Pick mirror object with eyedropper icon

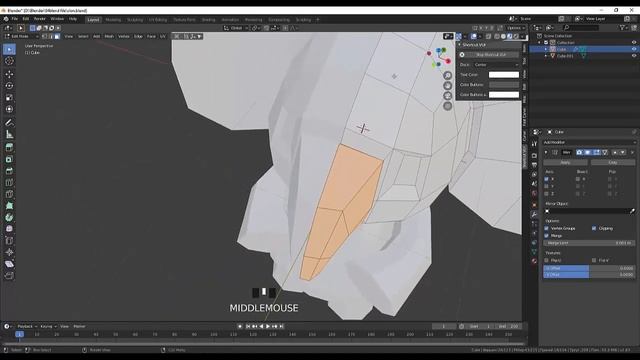[x=632, y=211]
